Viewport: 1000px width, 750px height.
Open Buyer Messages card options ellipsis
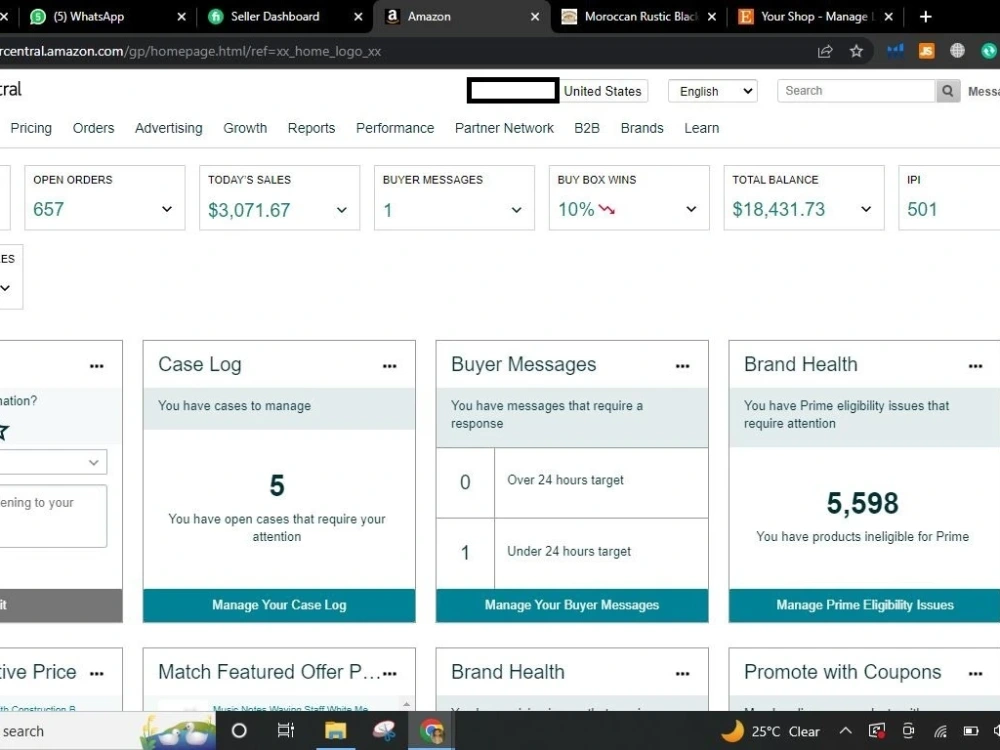coord(682,366)
